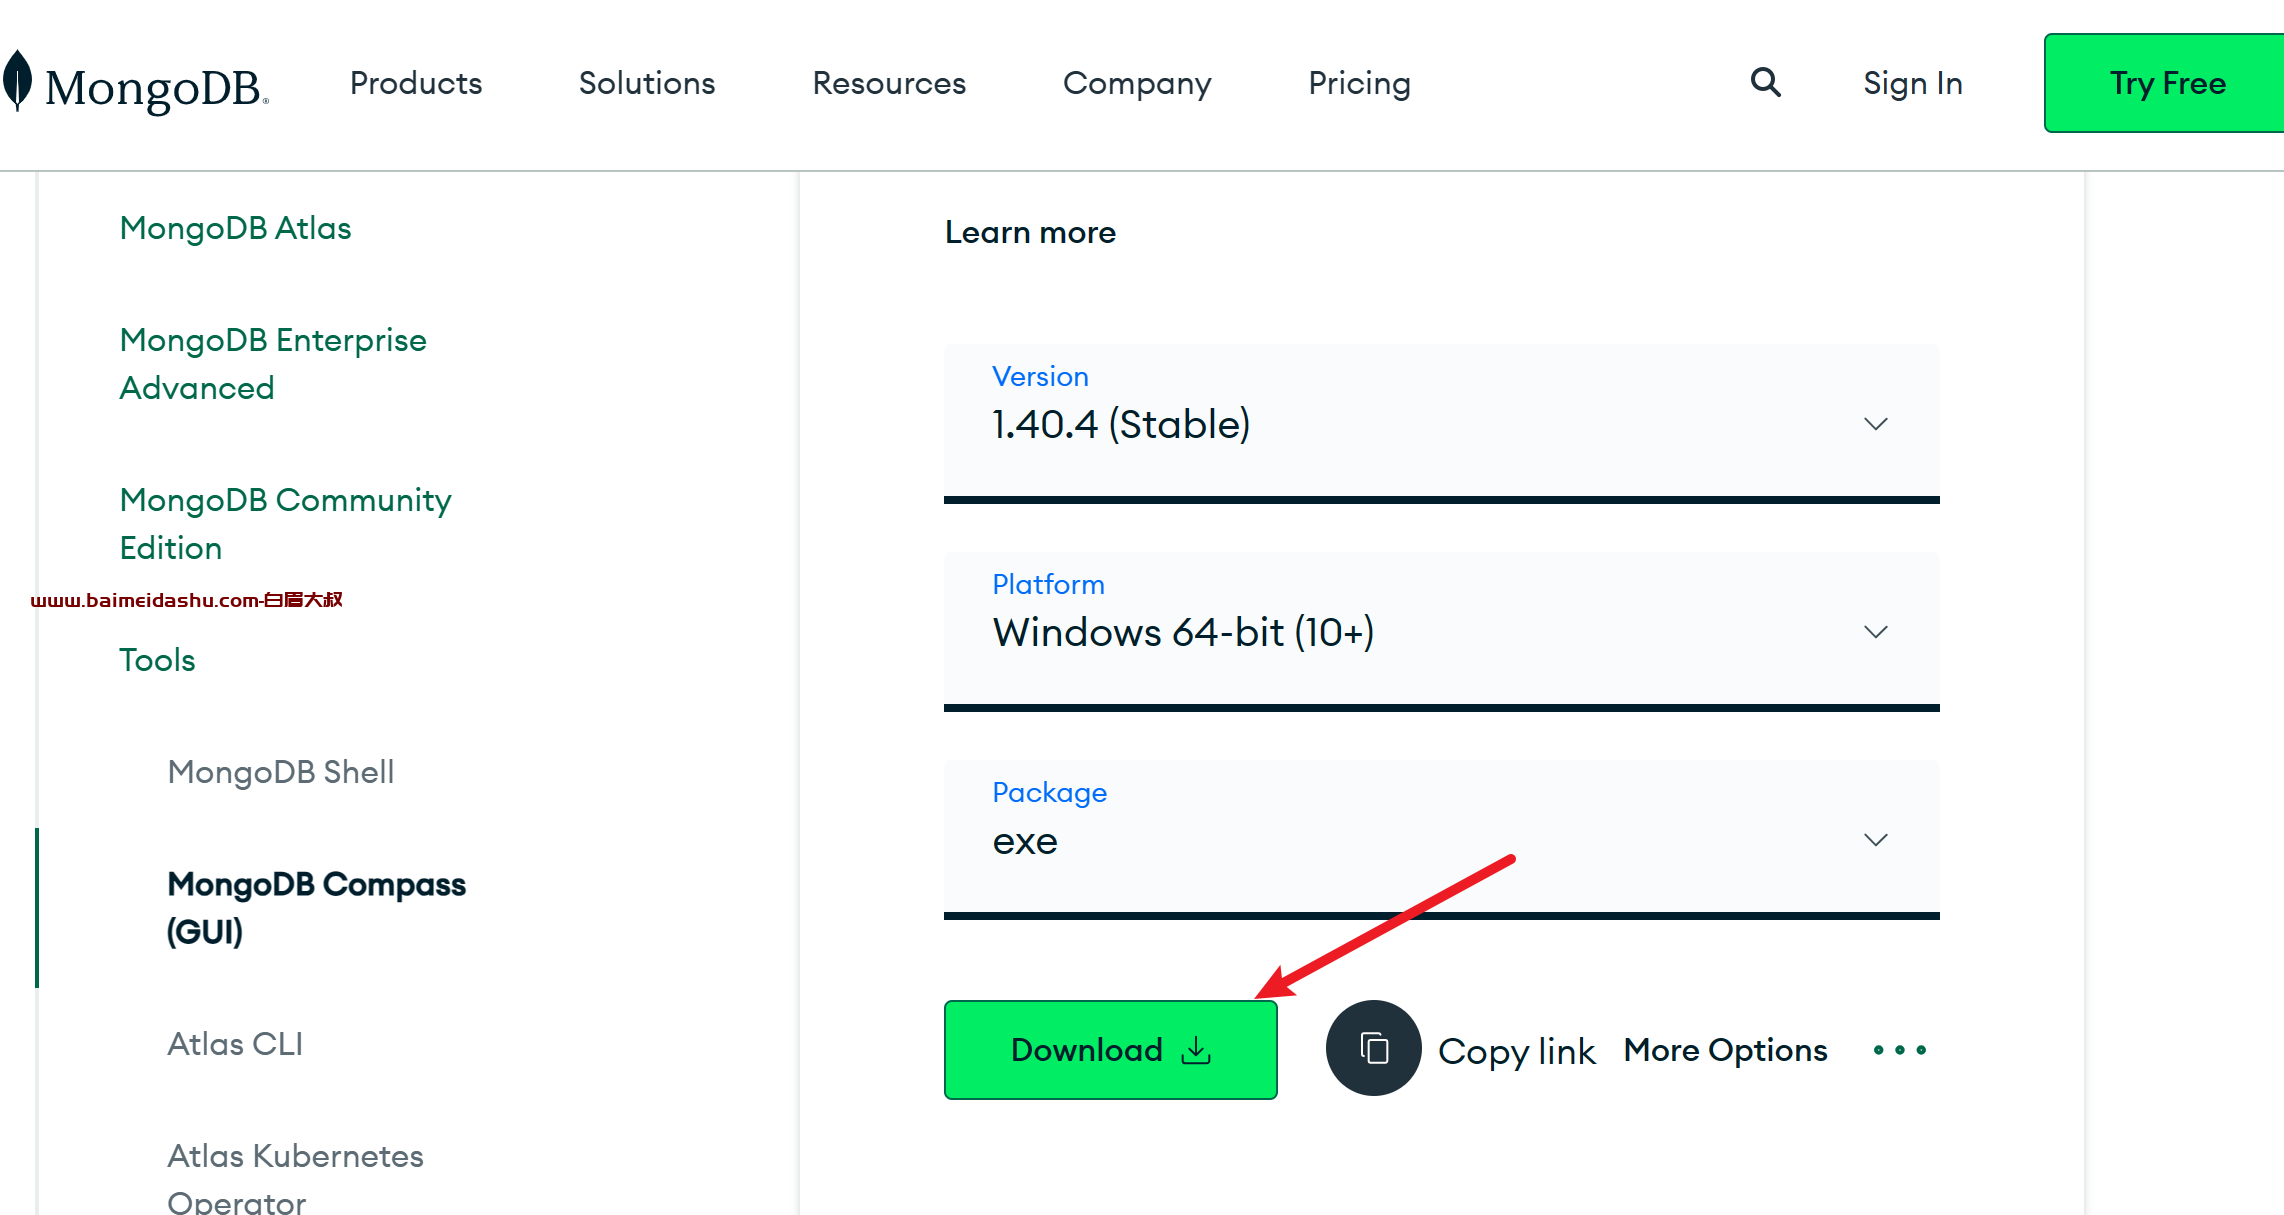Open MongoDB Shell in sidebar
2284x1215 pixels.
281,772
